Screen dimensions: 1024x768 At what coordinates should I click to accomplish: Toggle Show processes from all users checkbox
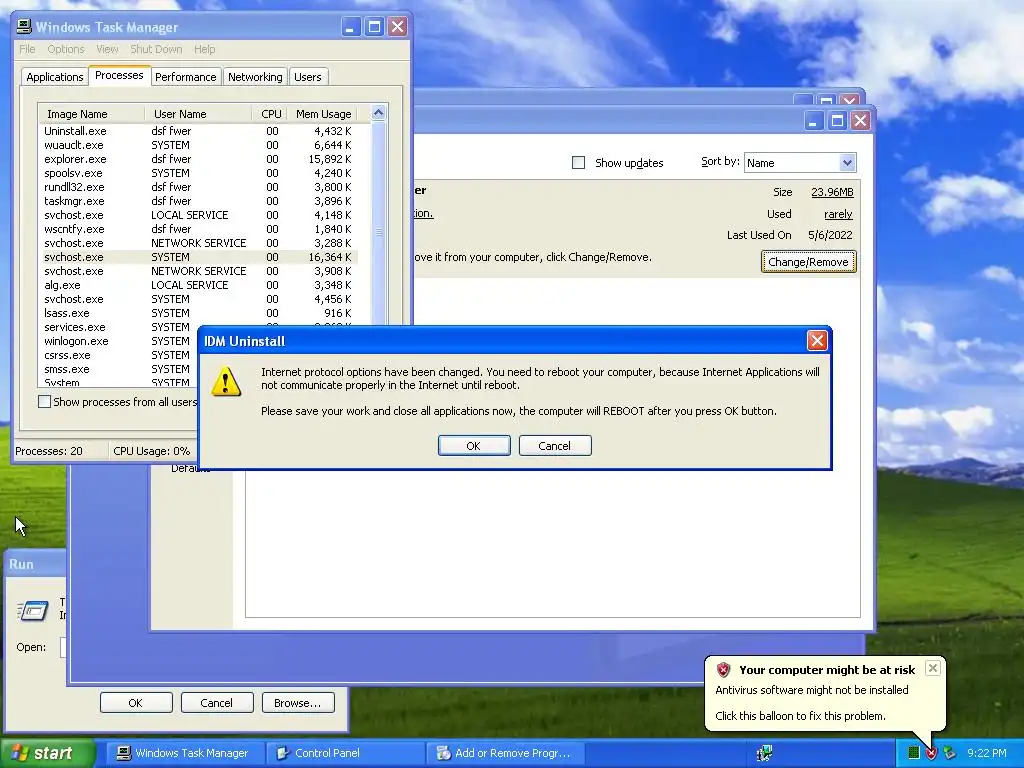pyautogui.click(x=44, y=402)
